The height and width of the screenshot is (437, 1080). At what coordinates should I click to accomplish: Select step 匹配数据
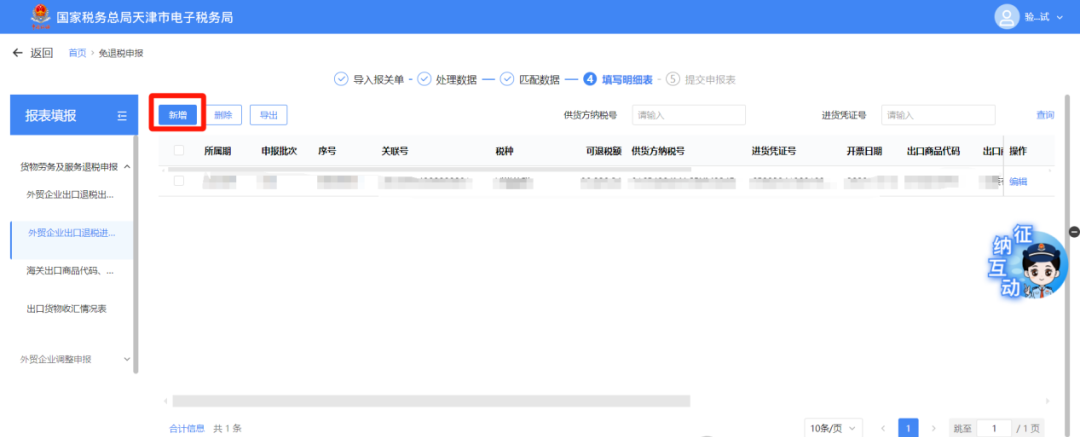pos(530,79)
